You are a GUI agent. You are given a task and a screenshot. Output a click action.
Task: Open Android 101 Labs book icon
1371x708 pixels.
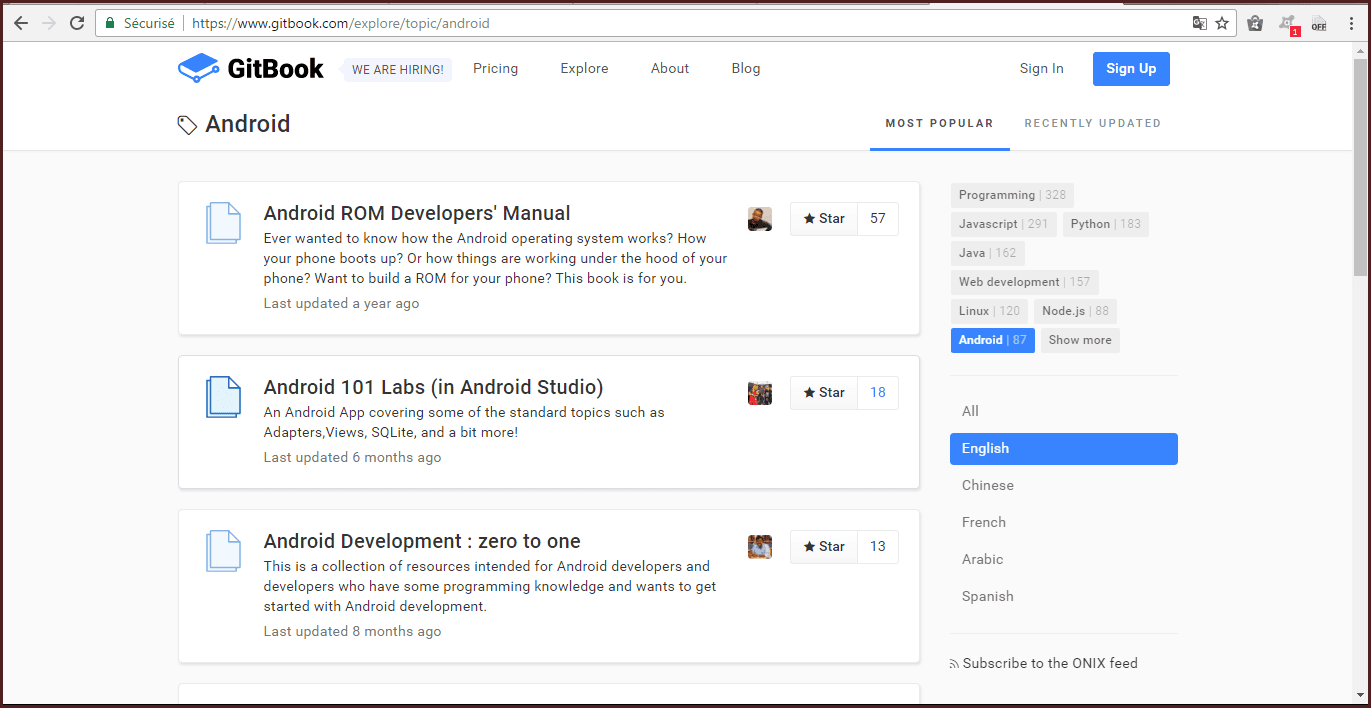pos(223,397)
